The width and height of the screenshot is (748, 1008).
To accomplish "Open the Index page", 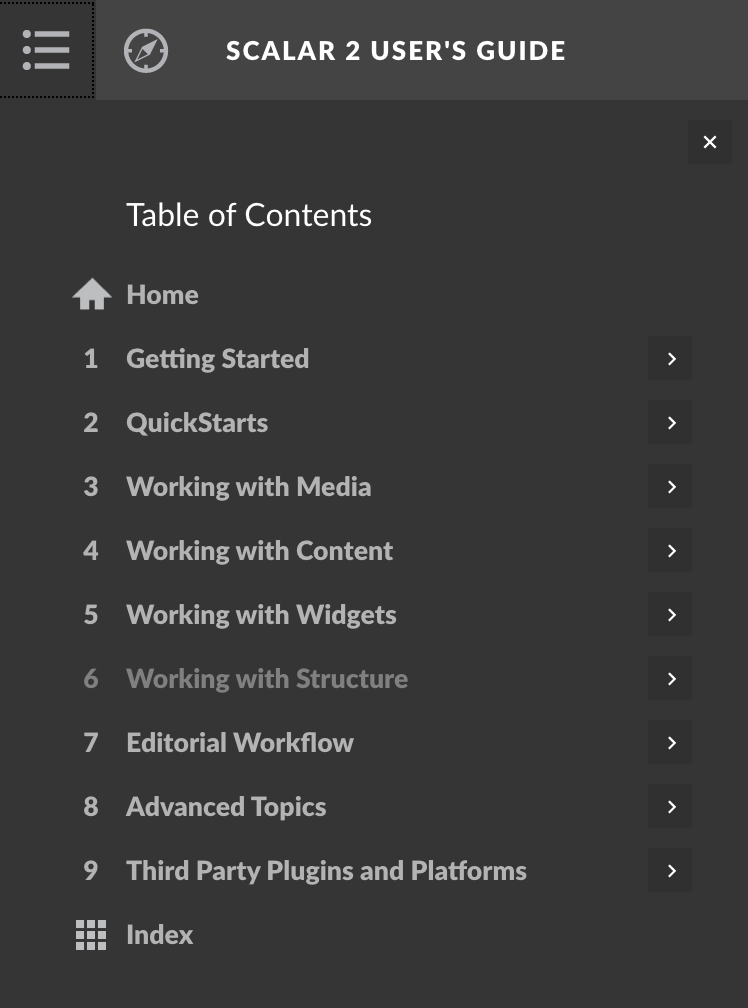I will point(160,934).
